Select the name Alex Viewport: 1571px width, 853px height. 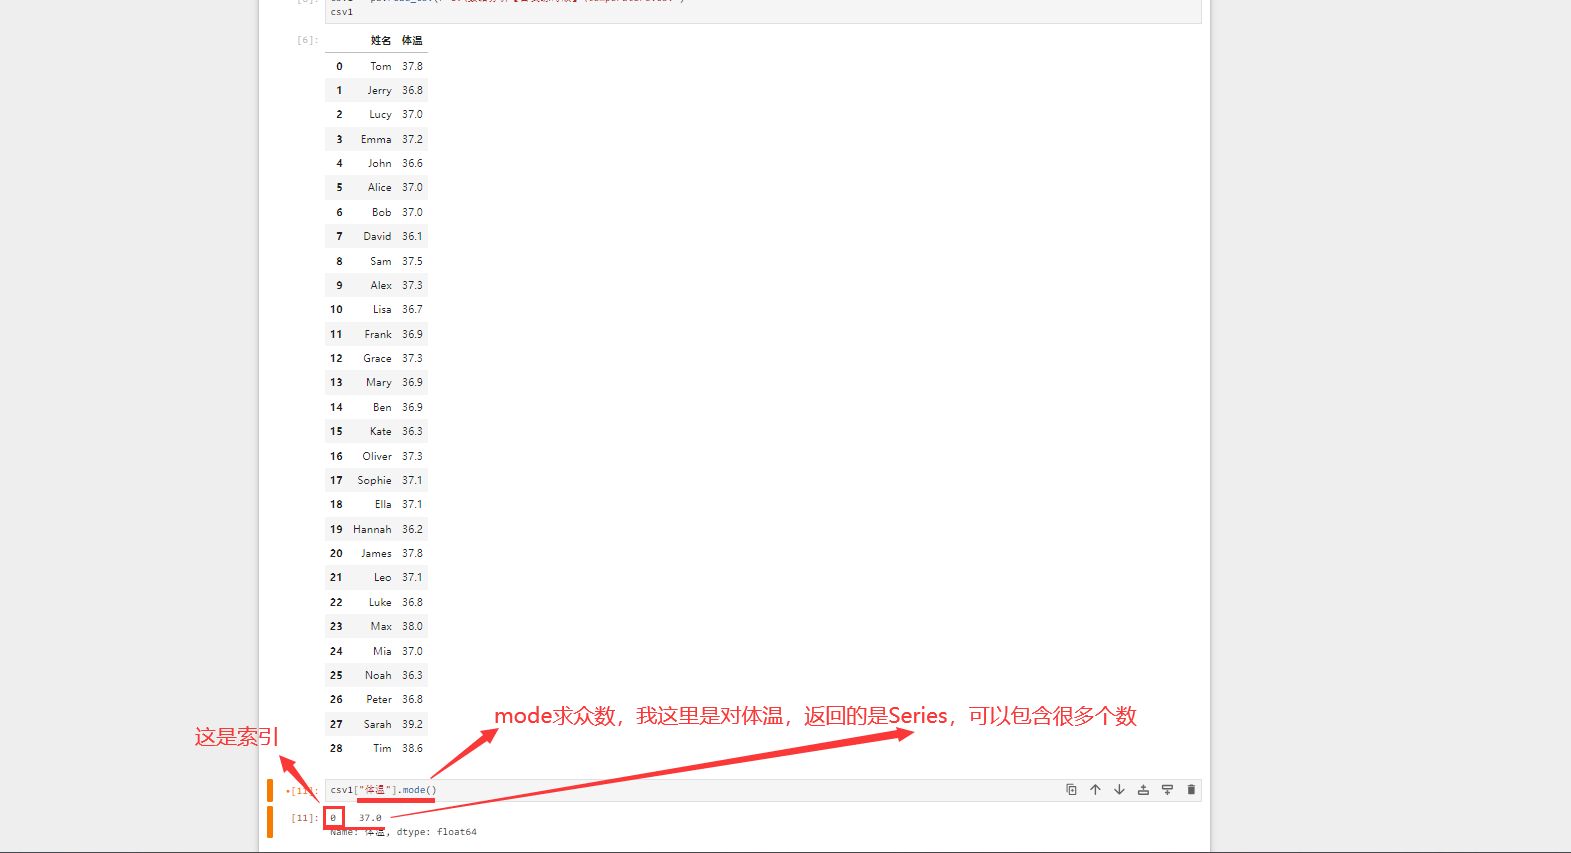[x=381, y=285]
